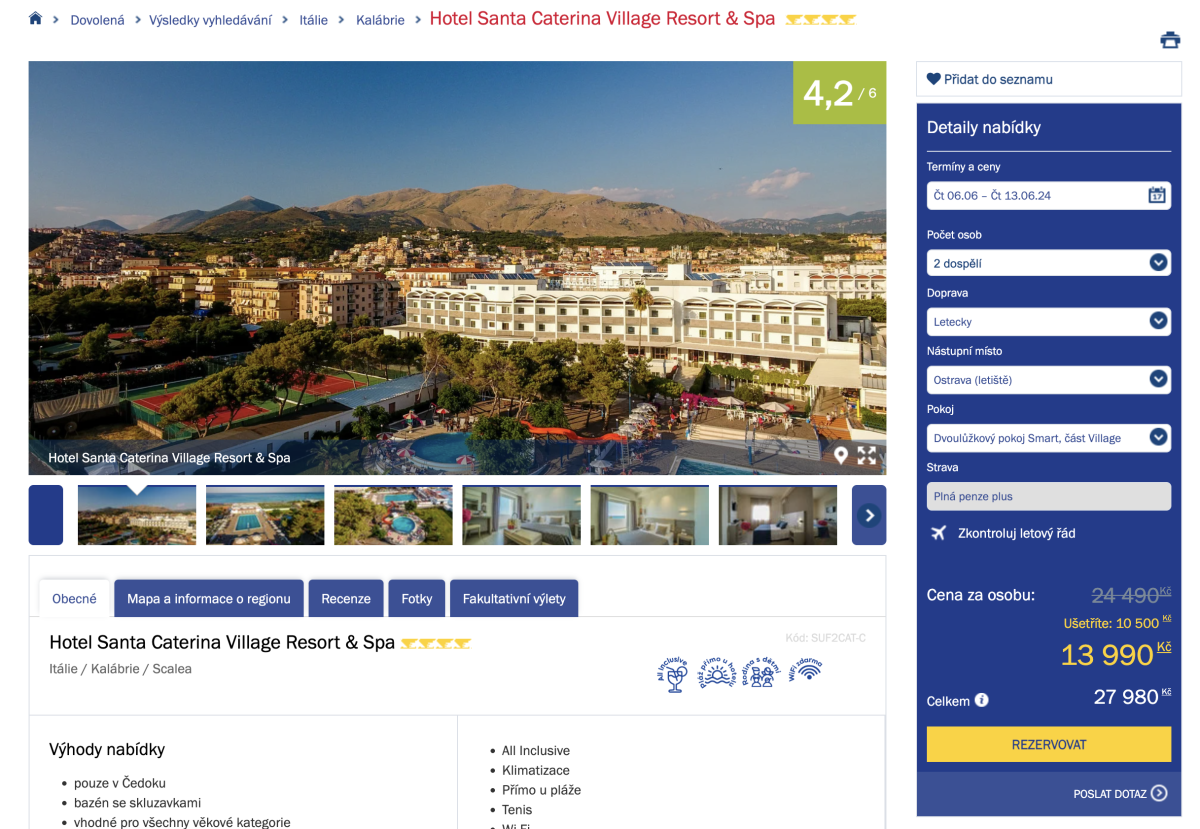Print the page using printer icon
Image resolution: width=1200 pixels, height=829 pixels.
1170,40
